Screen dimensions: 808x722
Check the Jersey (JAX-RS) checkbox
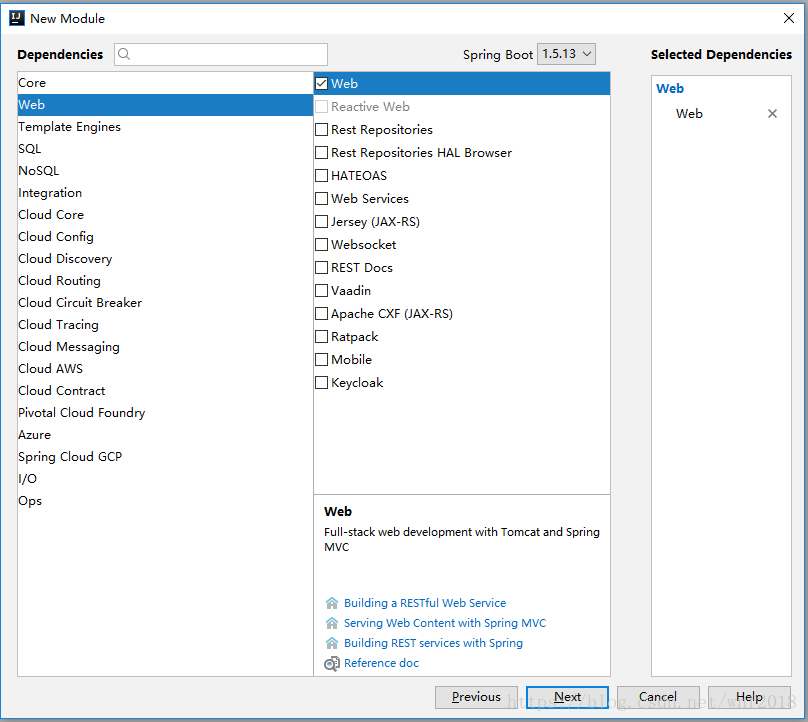(322, 222)
